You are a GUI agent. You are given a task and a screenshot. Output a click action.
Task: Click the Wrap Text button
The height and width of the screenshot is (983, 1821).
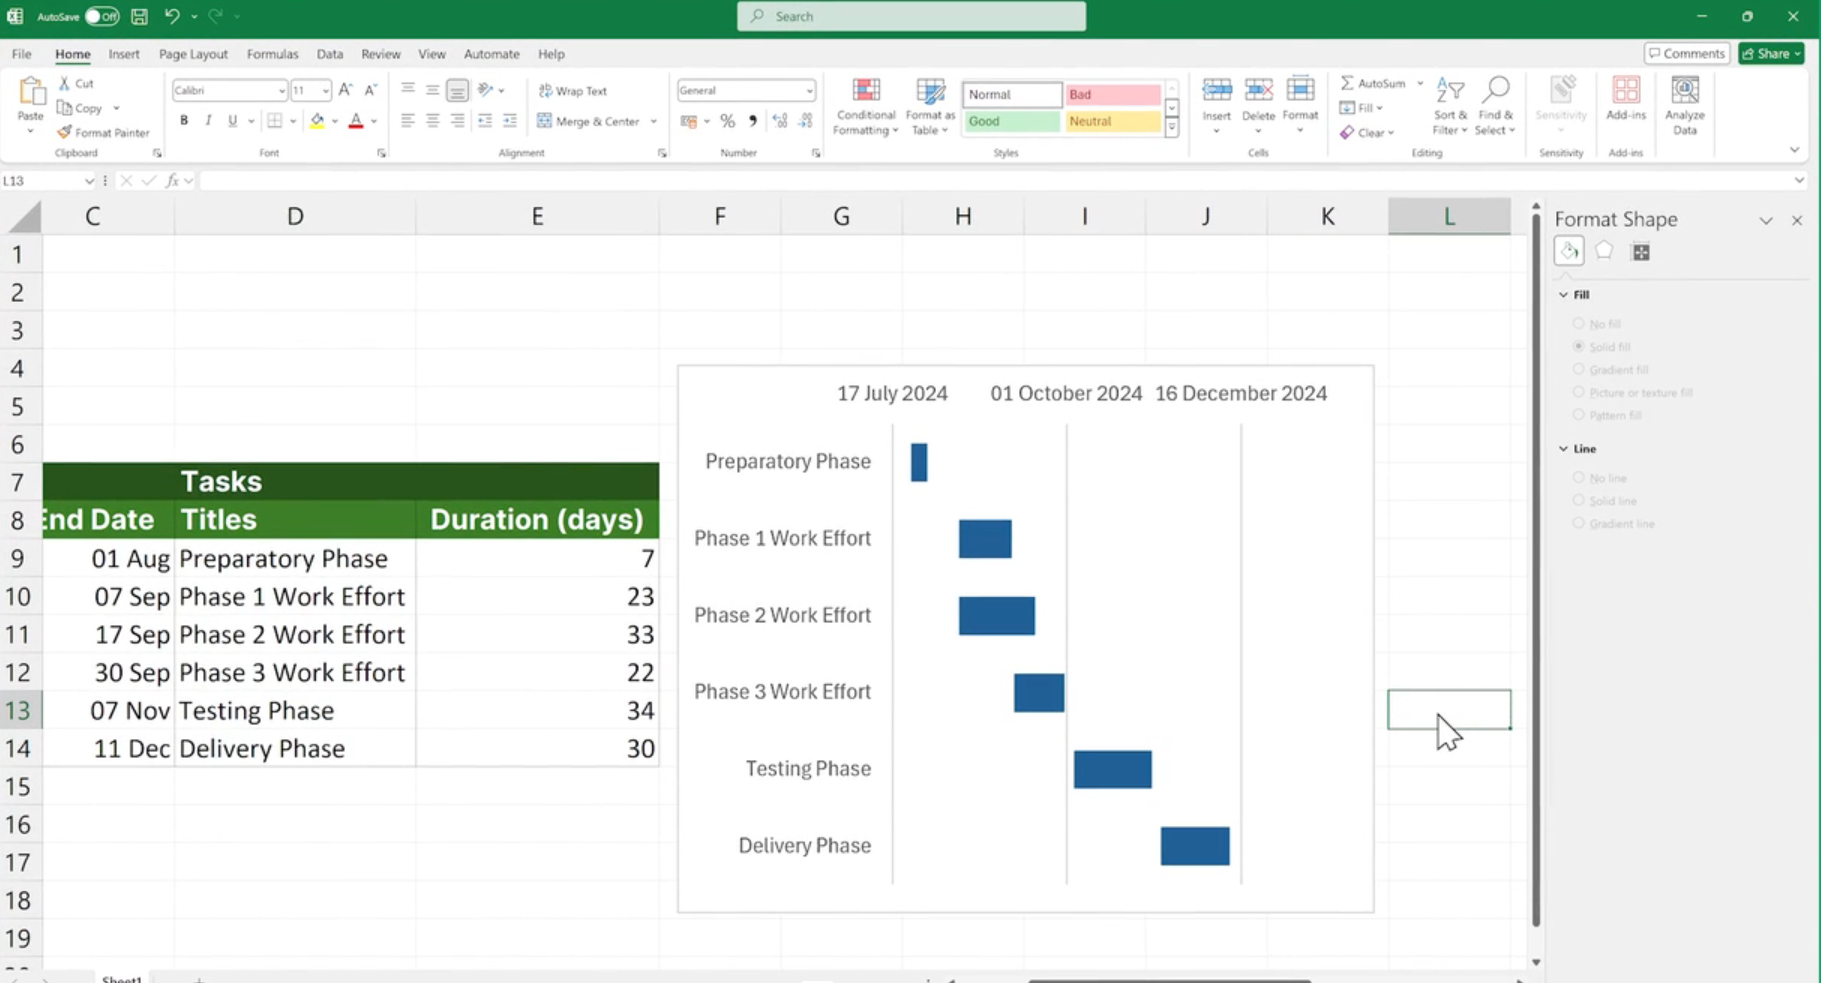pos(573,91)
